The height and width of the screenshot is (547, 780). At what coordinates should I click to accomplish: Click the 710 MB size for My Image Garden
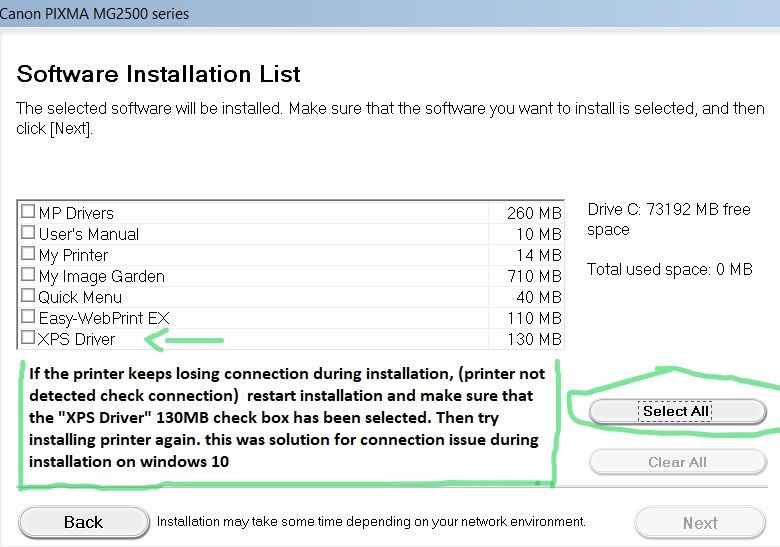pos(534,276)
